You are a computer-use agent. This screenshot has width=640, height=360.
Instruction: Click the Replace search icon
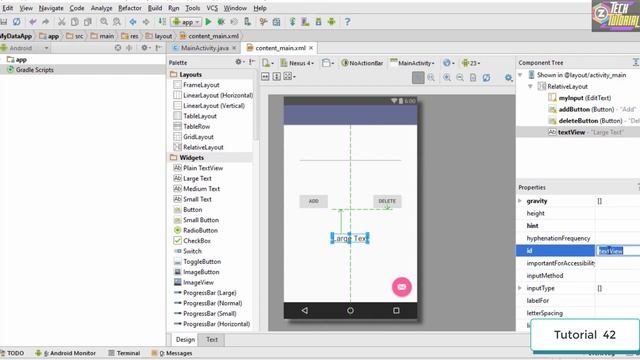pyautogui.click(x=117, y=22)
